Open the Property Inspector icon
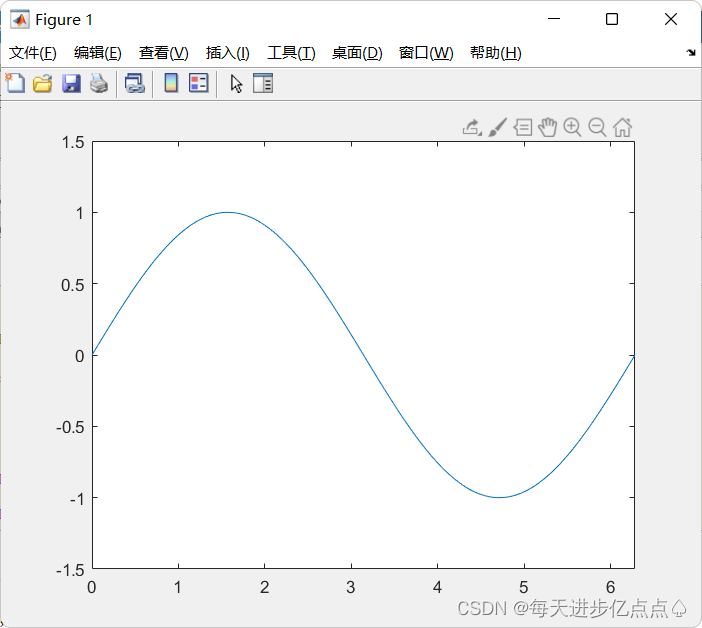This screenshot has height=628, width=702. click(263, 83)
